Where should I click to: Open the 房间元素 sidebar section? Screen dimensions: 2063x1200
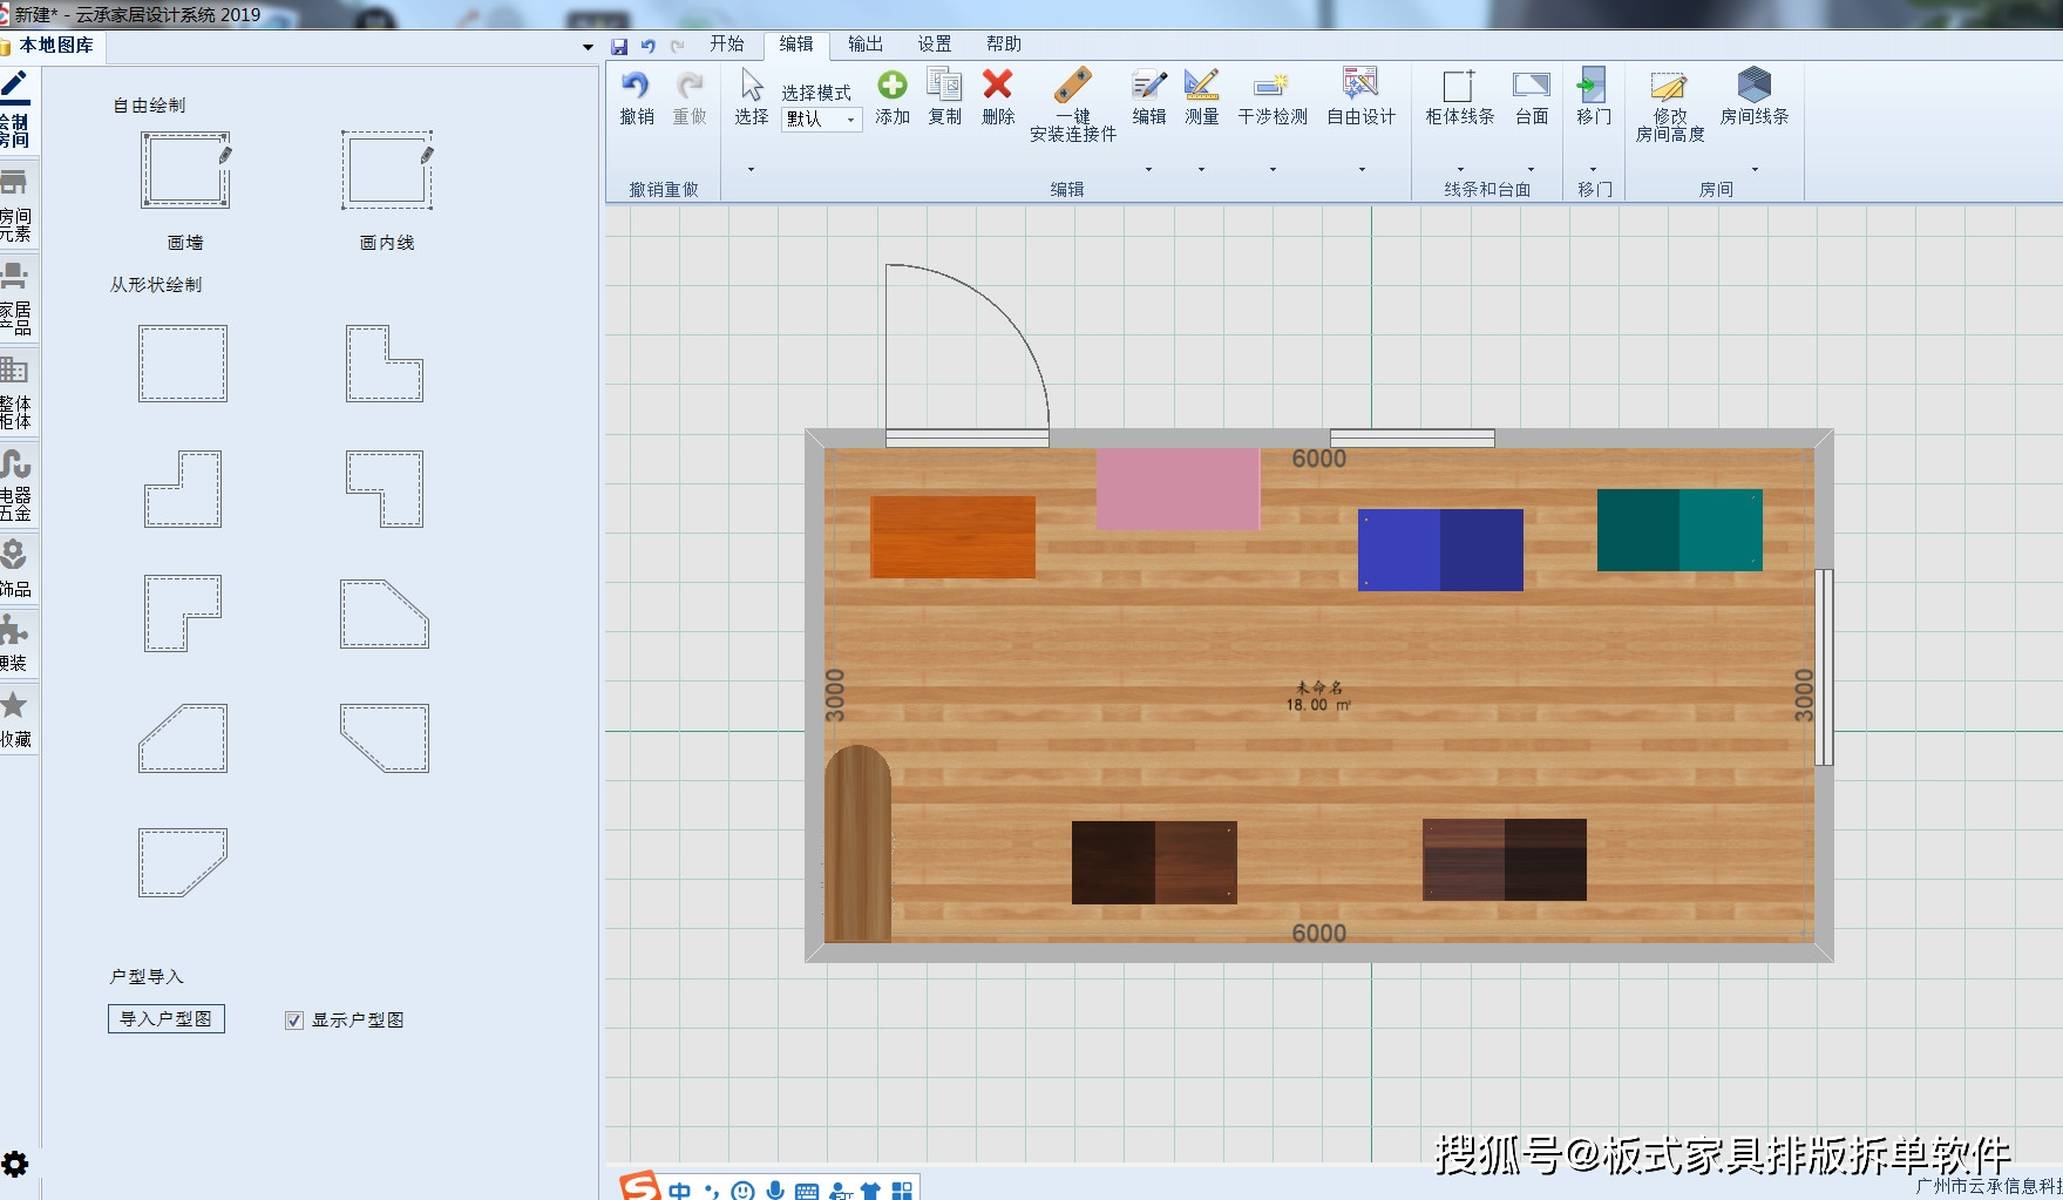point(17,205)
